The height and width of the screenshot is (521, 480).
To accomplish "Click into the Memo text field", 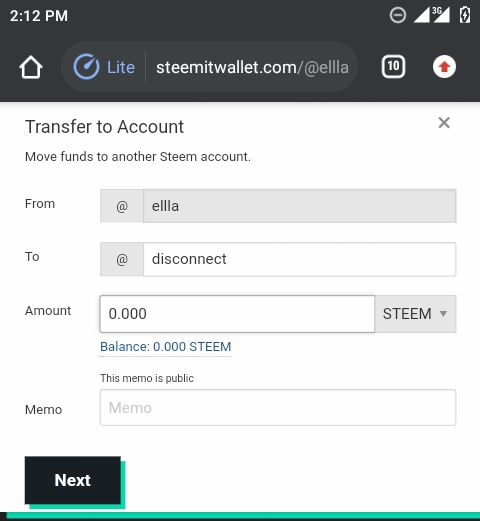I will pyautogui.click(x=278, y=407).
